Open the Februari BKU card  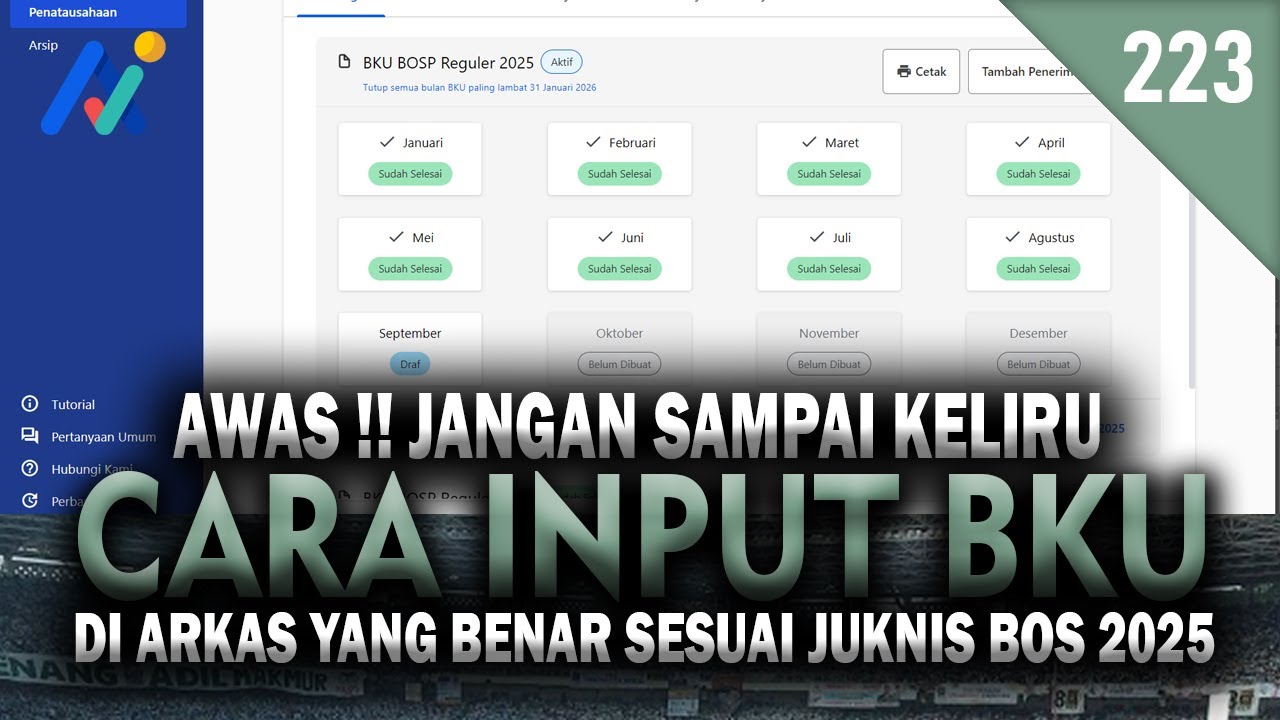(619, 159)
